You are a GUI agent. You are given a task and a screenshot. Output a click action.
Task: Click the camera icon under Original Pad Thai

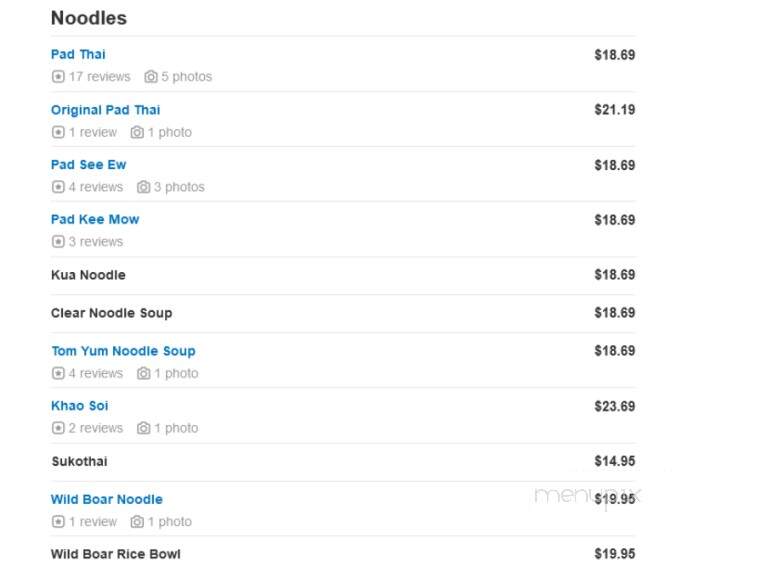click(137, 133)
